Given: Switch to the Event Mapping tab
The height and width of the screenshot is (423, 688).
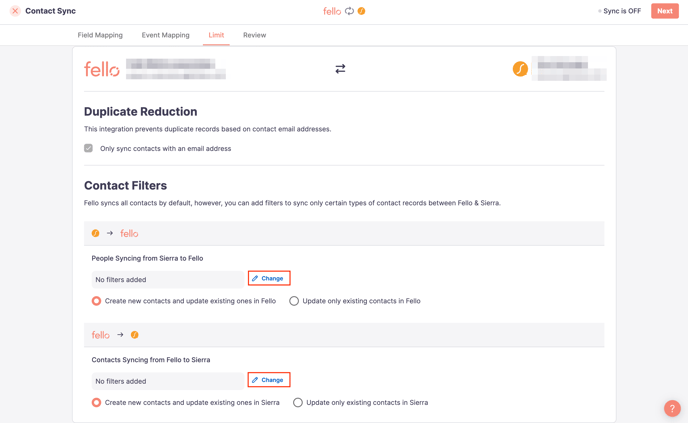Looking at the screenshot, I should point(165,35).
